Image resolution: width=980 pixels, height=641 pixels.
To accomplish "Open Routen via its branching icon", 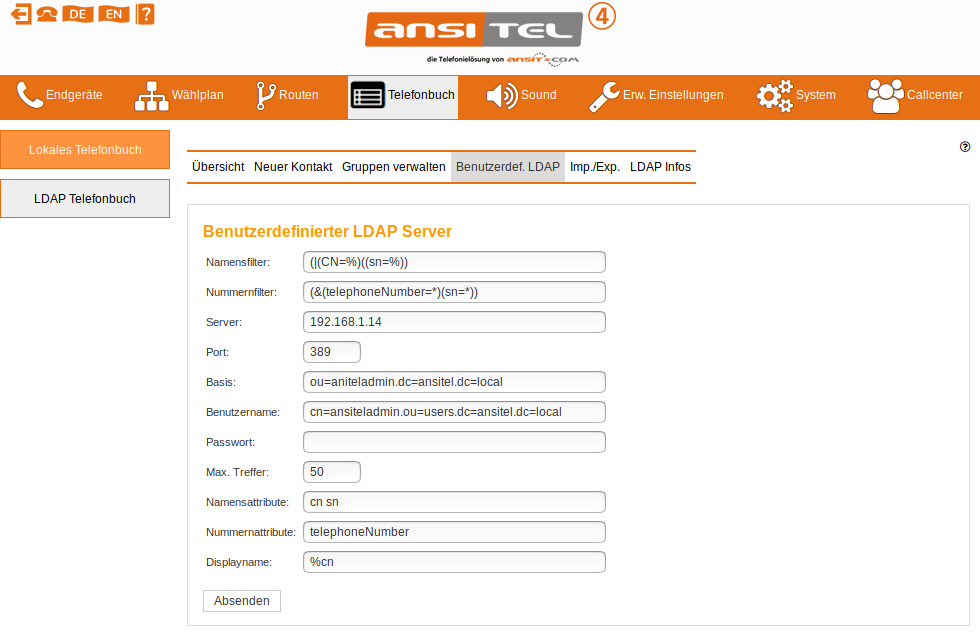I will point(264,95).
